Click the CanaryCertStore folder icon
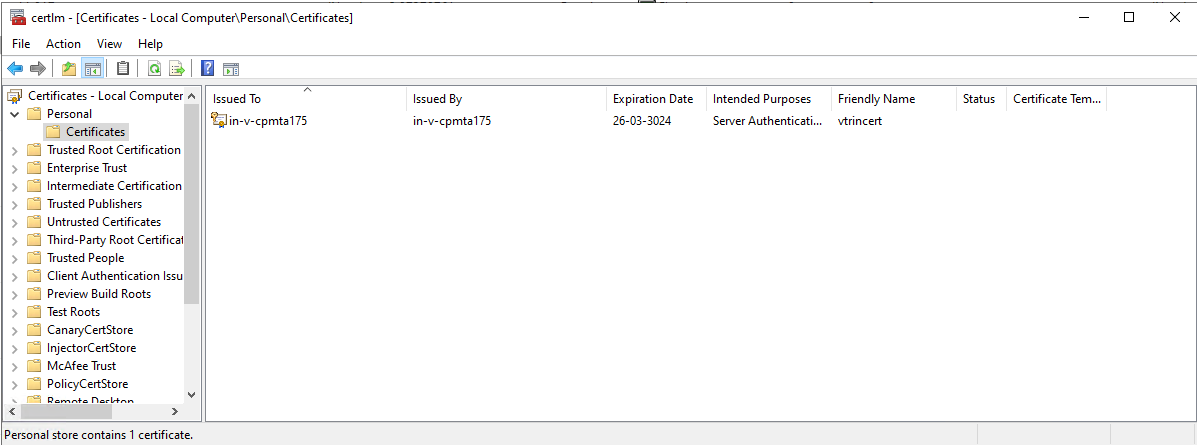 coord(34,330)
